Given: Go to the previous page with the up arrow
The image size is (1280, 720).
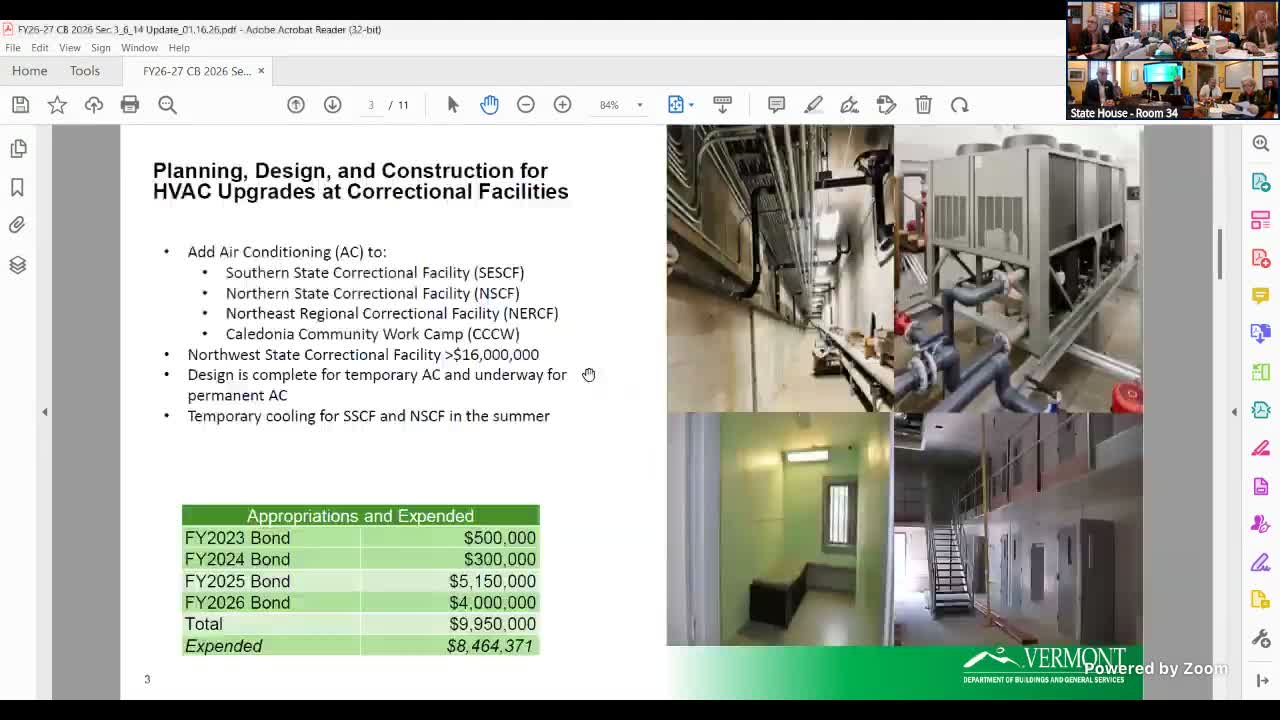Looking at the screenshot, I should [x=296, y=105].
